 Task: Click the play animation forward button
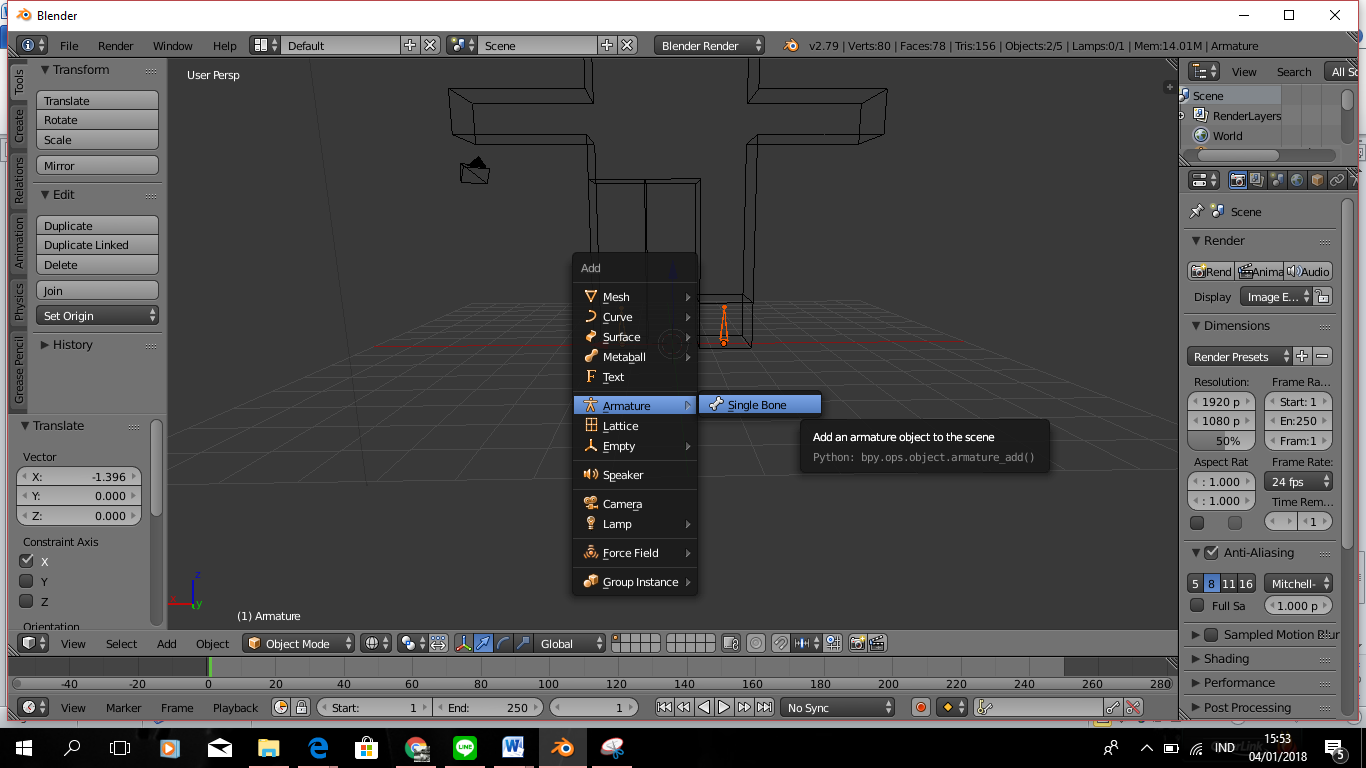coord(724,708)
